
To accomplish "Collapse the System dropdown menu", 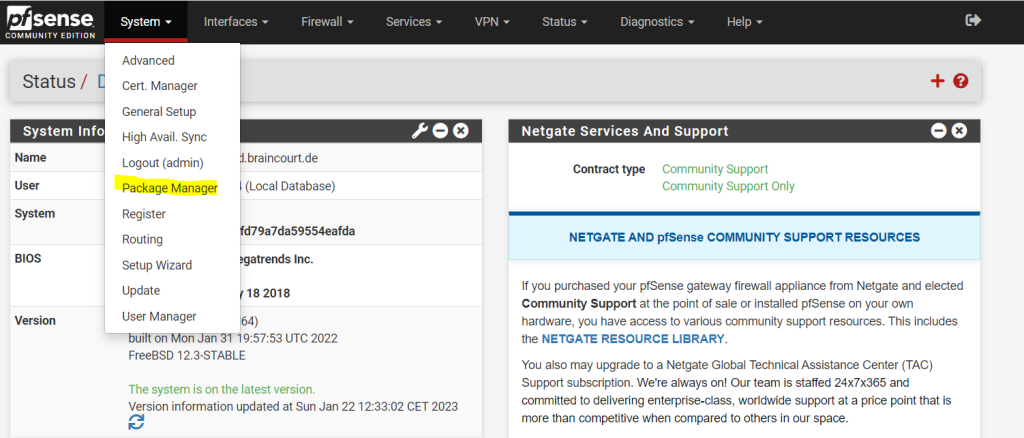I will 146,22.
